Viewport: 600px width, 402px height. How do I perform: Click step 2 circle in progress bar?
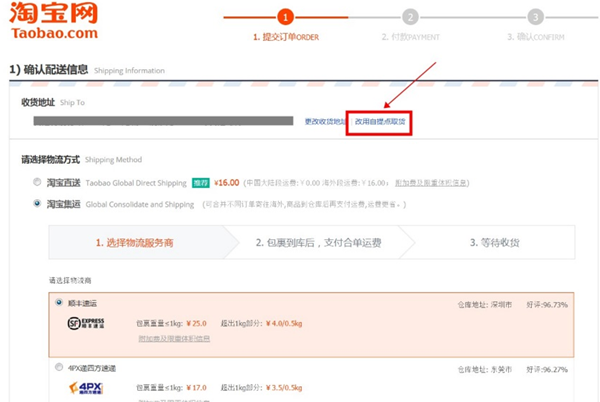click(410, 17)
